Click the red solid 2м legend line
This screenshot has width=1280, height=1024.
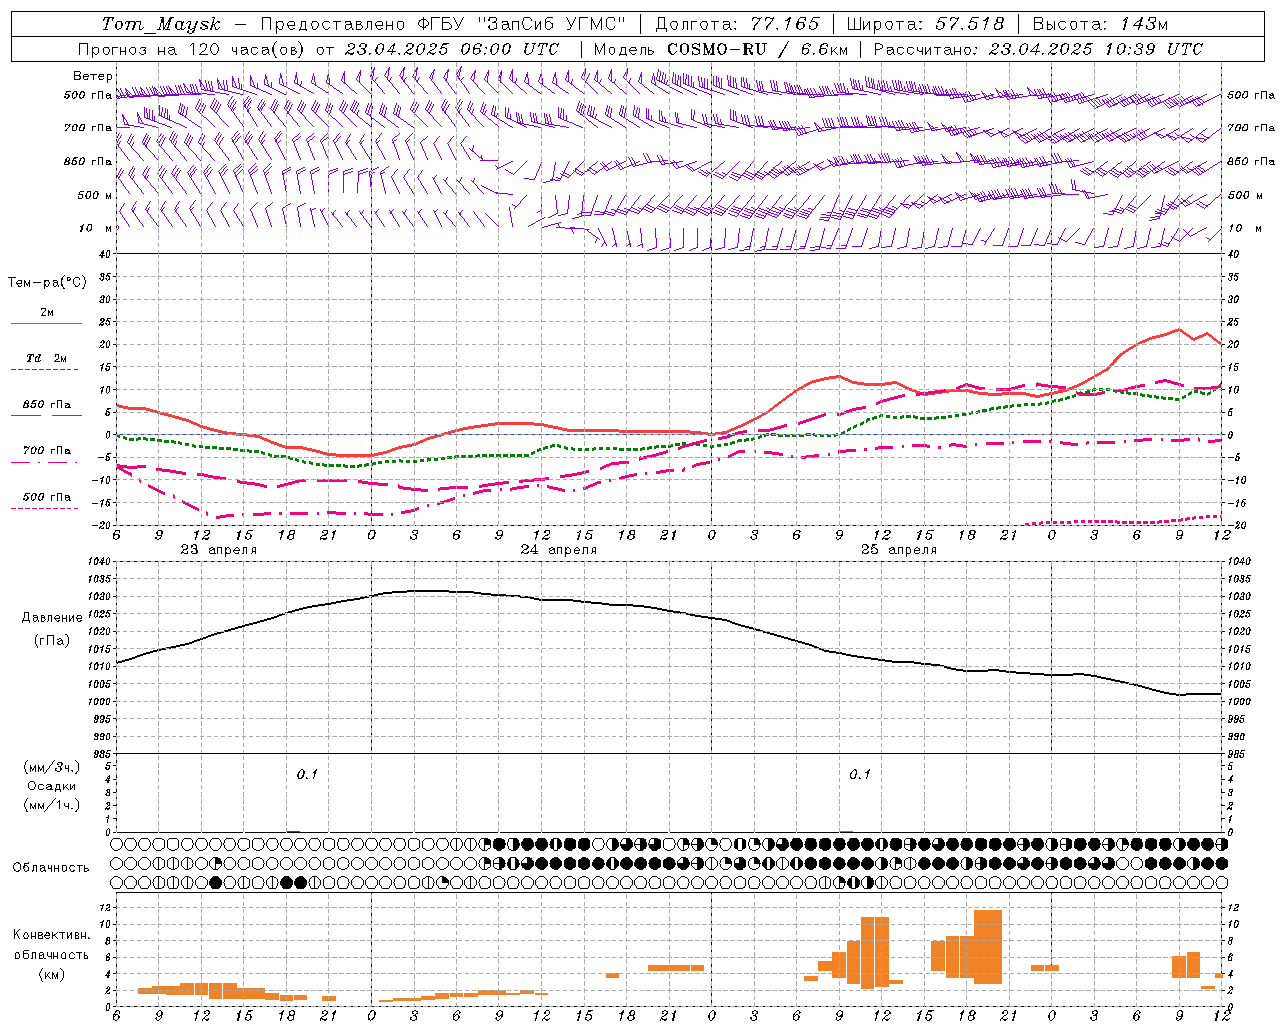(46, 323)
